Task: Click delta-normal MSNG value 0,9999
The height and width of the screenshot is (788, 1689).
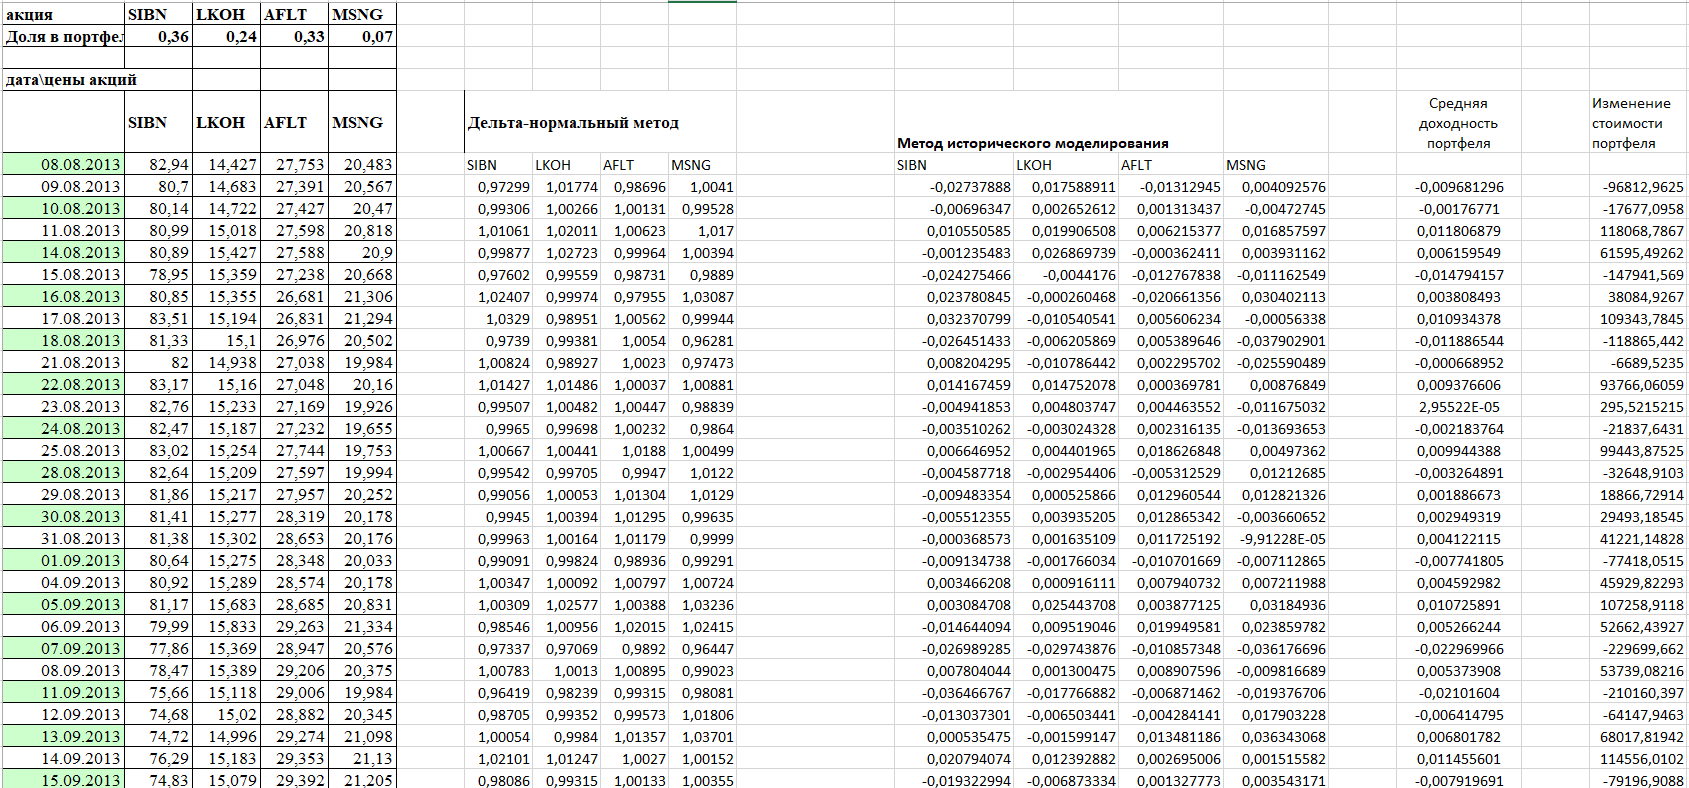Action: (702, 539)
